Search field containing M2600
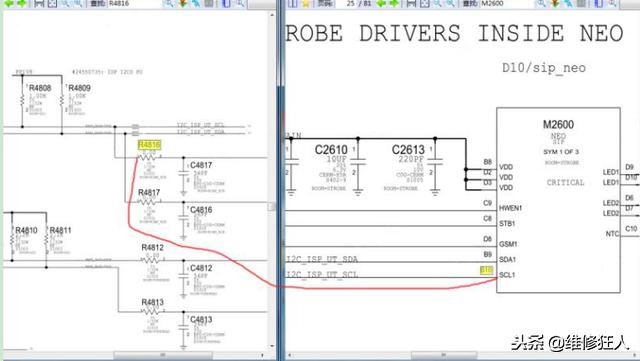640x361 pixels. (507, 3)
